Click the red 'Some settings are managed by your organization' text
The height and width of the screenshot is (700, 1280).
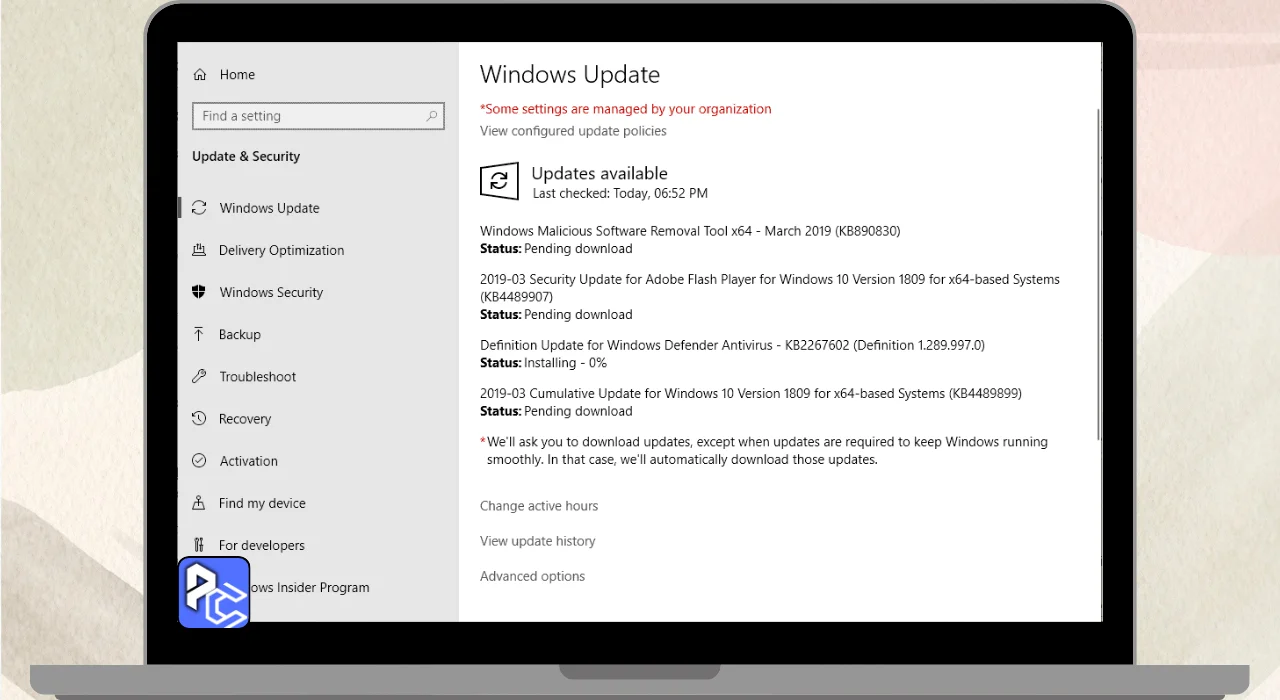coord(626,109)
